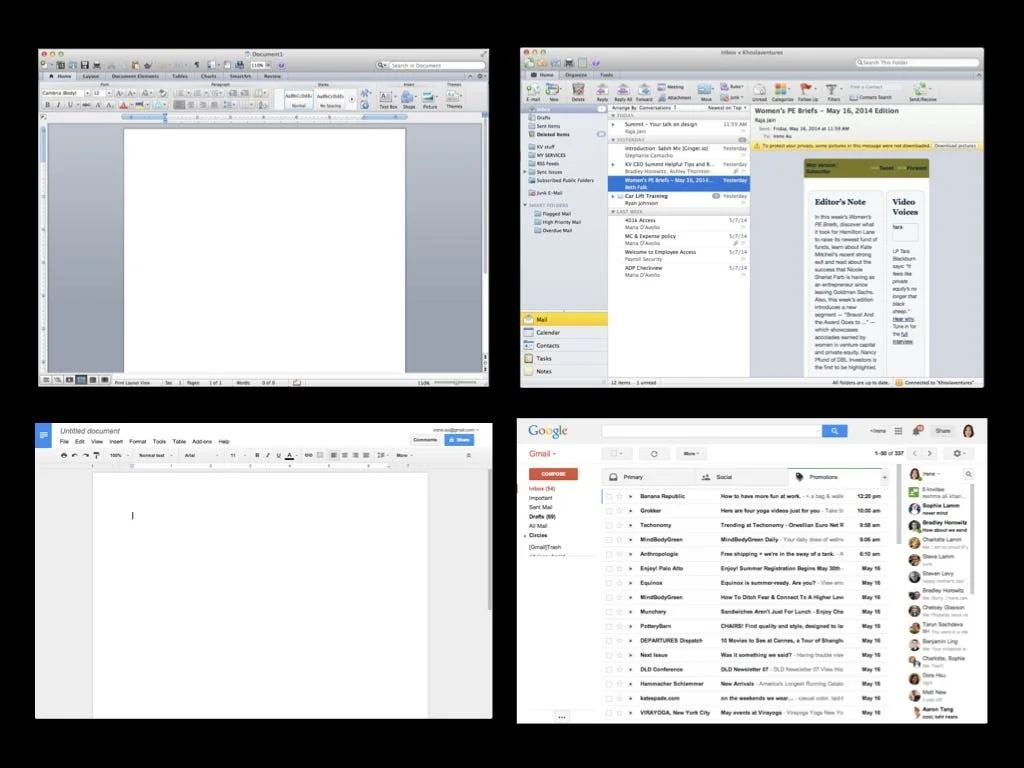The height and width of the screenshot is (768, 1024).
Task: Open Gmail settings gear
Action: (x=959, y=453)
